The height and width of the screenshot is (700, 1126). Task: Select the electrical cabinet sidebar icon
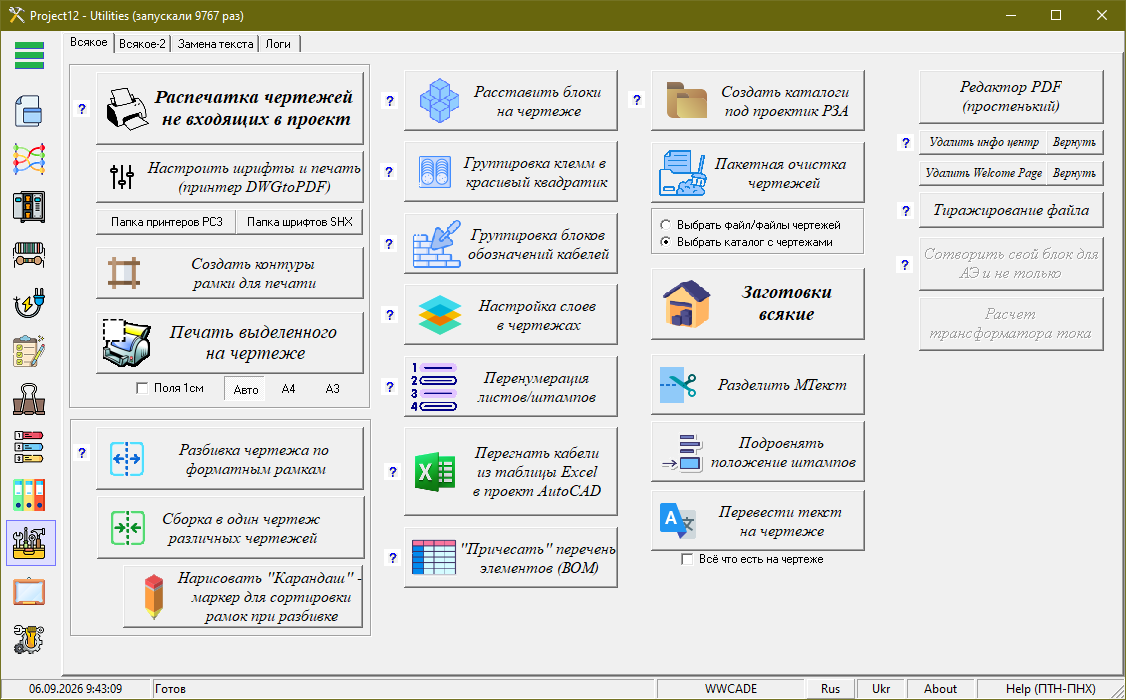click(29, 207)
